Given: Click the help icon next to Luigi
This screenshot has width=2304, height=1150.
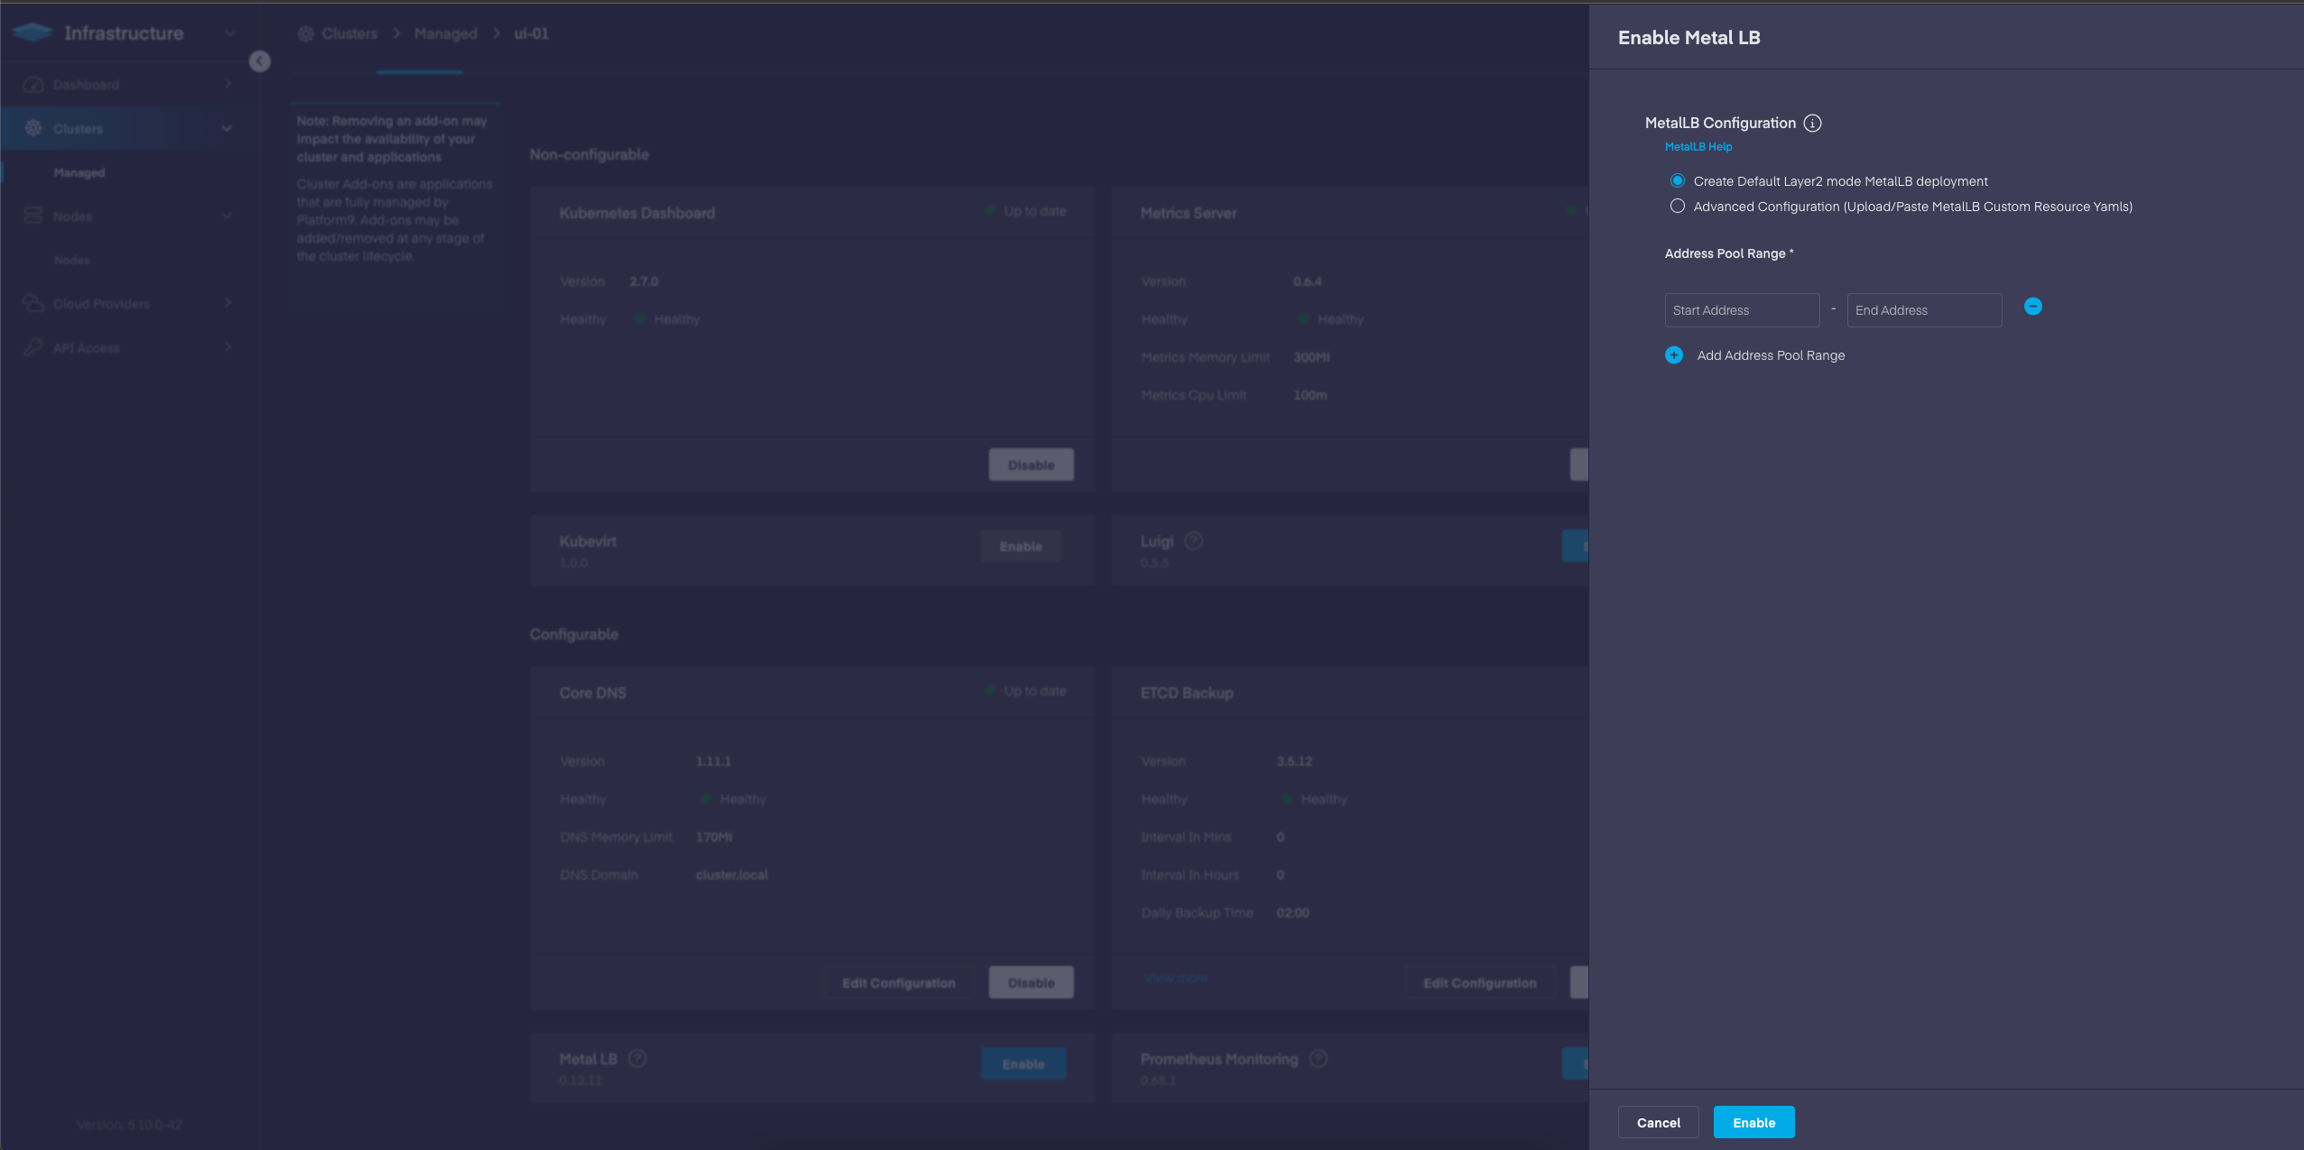Looking at the screenshot, I should (x=1193, y=541).
